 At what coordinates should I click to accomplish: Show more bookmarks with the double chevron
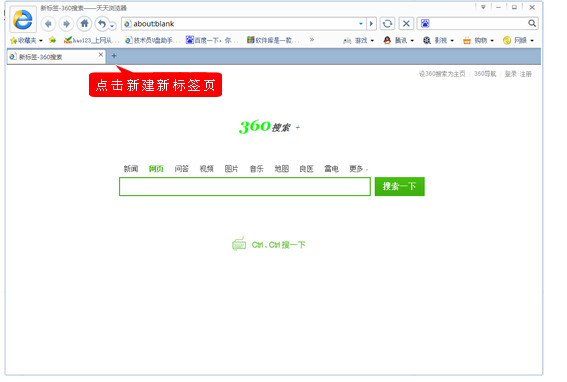click(x=312, y=40)
